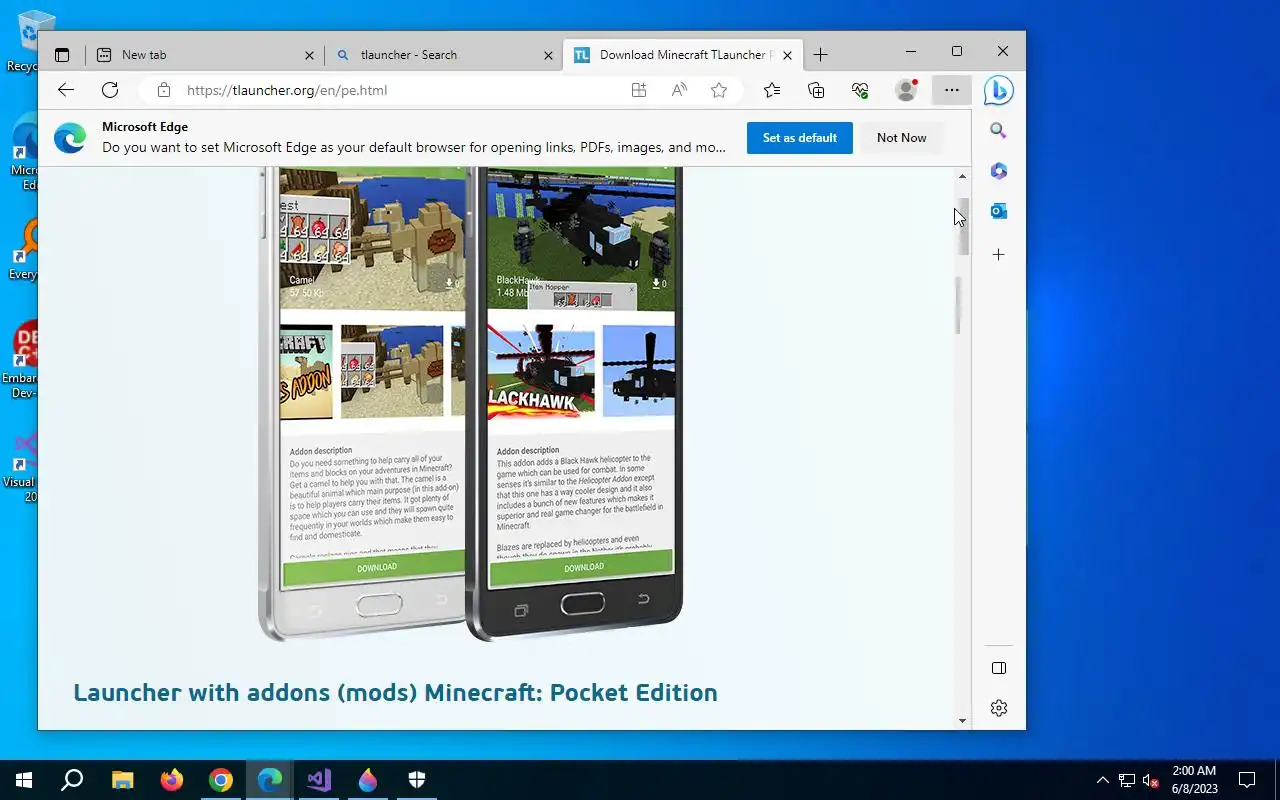Click the Blackhawk thumbnail on the black phone
Viewport: 1280px width, 800px height.
541,370
